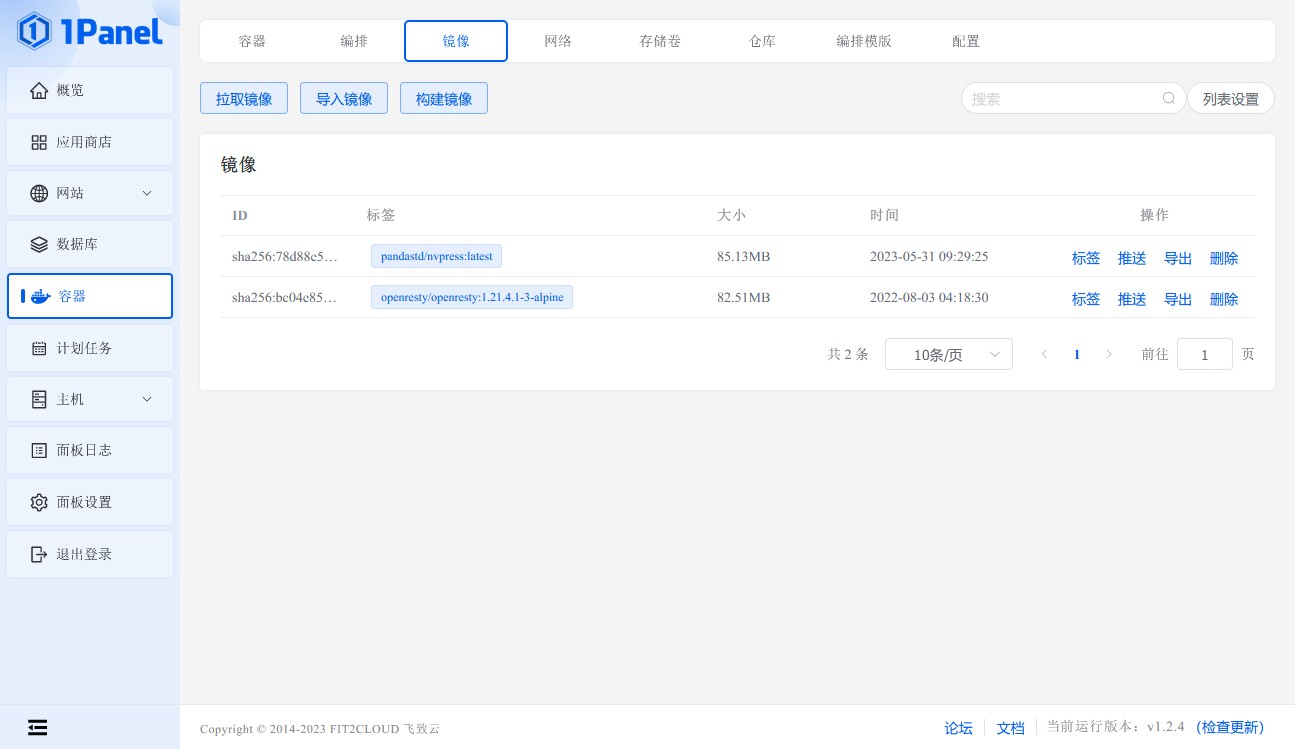
Task: Click the 1Panel logo
Action: pos(90,32)
